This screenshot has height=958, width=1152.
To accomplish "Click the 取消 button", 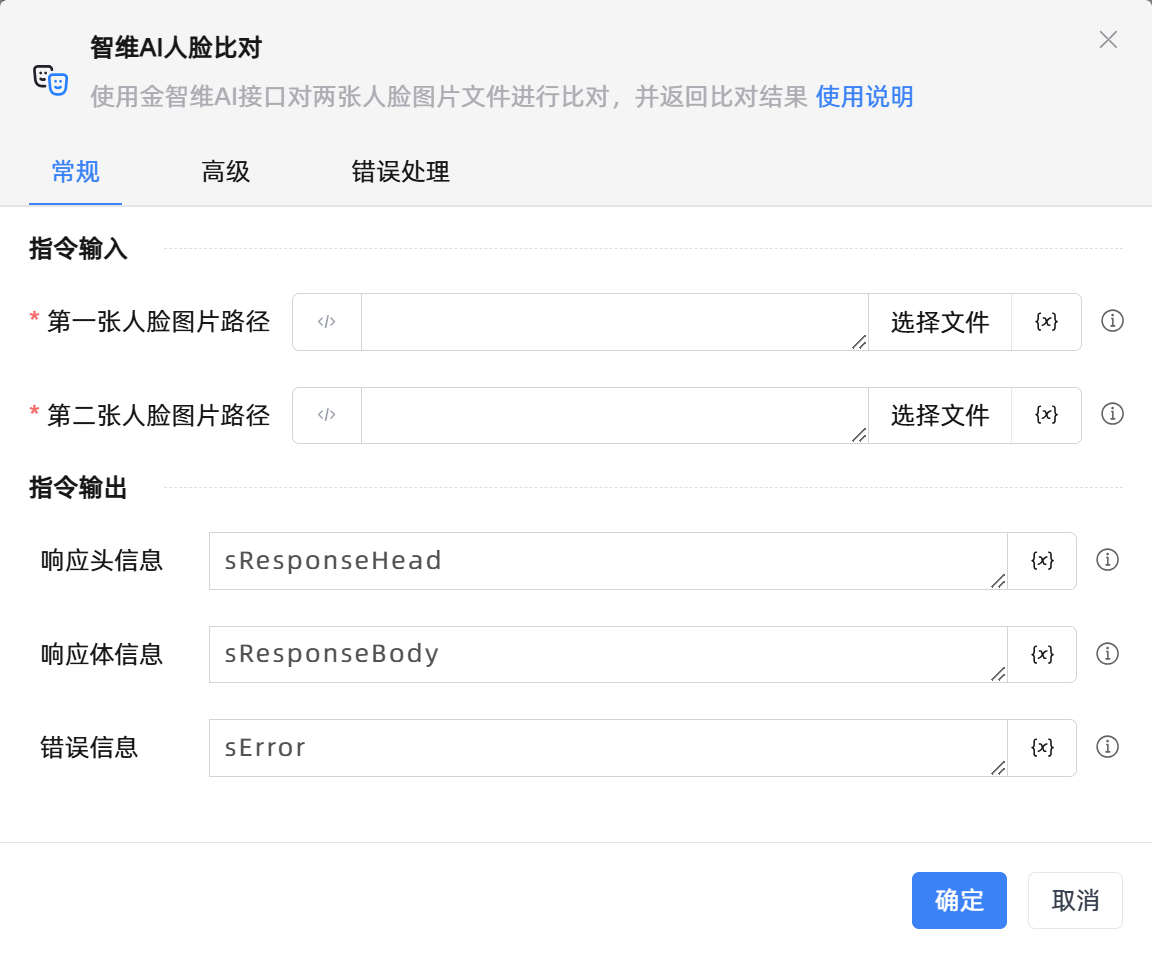I will 1075,901.
